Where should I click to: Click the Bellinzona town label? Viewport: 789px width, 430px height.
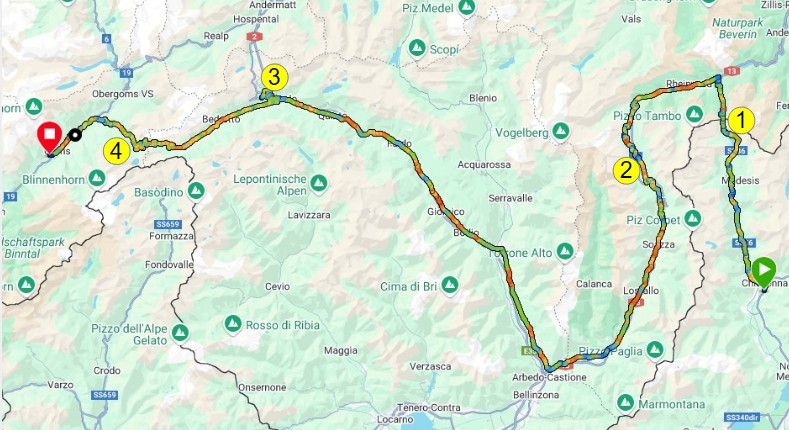point(536,395)
